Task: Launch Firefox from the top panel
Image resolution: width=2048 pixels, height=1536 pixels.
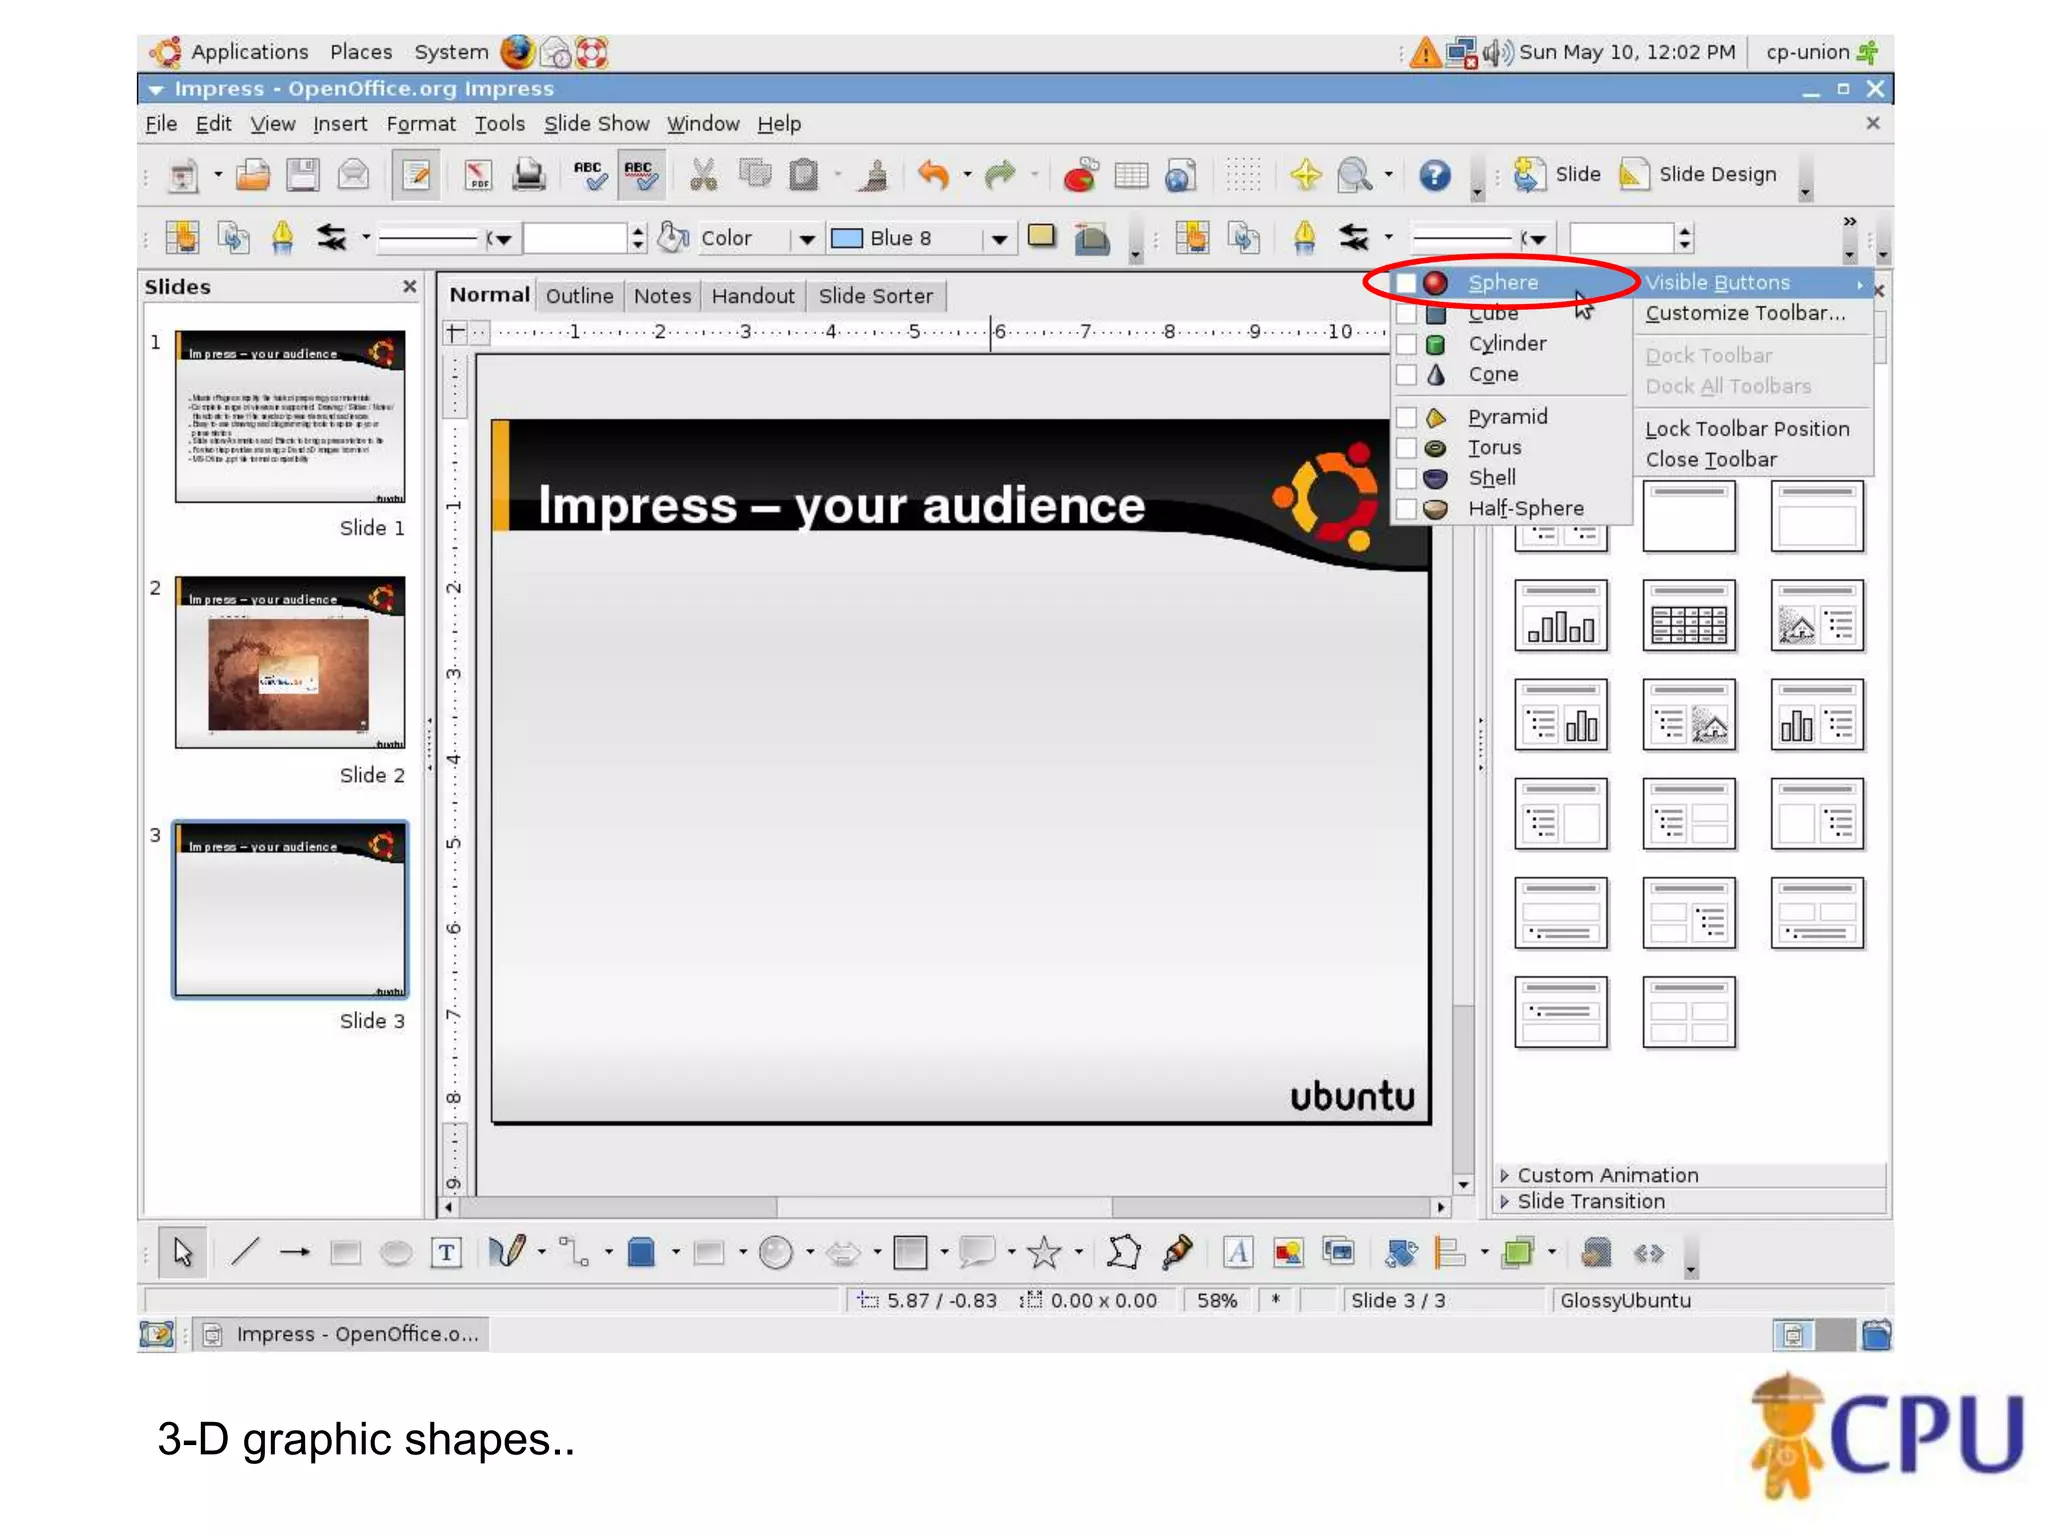Action: coord(517,51)
